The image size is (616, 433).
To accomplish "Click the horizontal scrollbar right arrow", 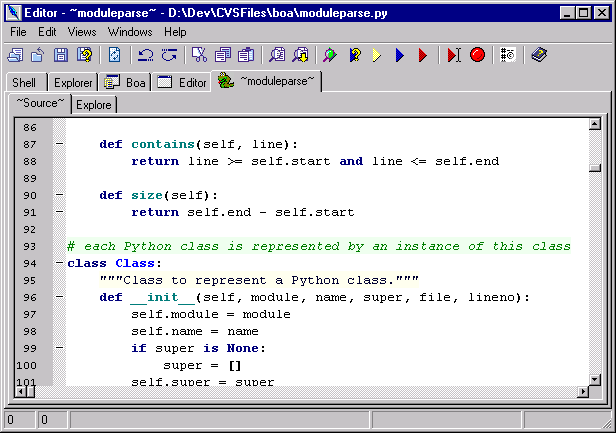I will (x=579, y=393).
